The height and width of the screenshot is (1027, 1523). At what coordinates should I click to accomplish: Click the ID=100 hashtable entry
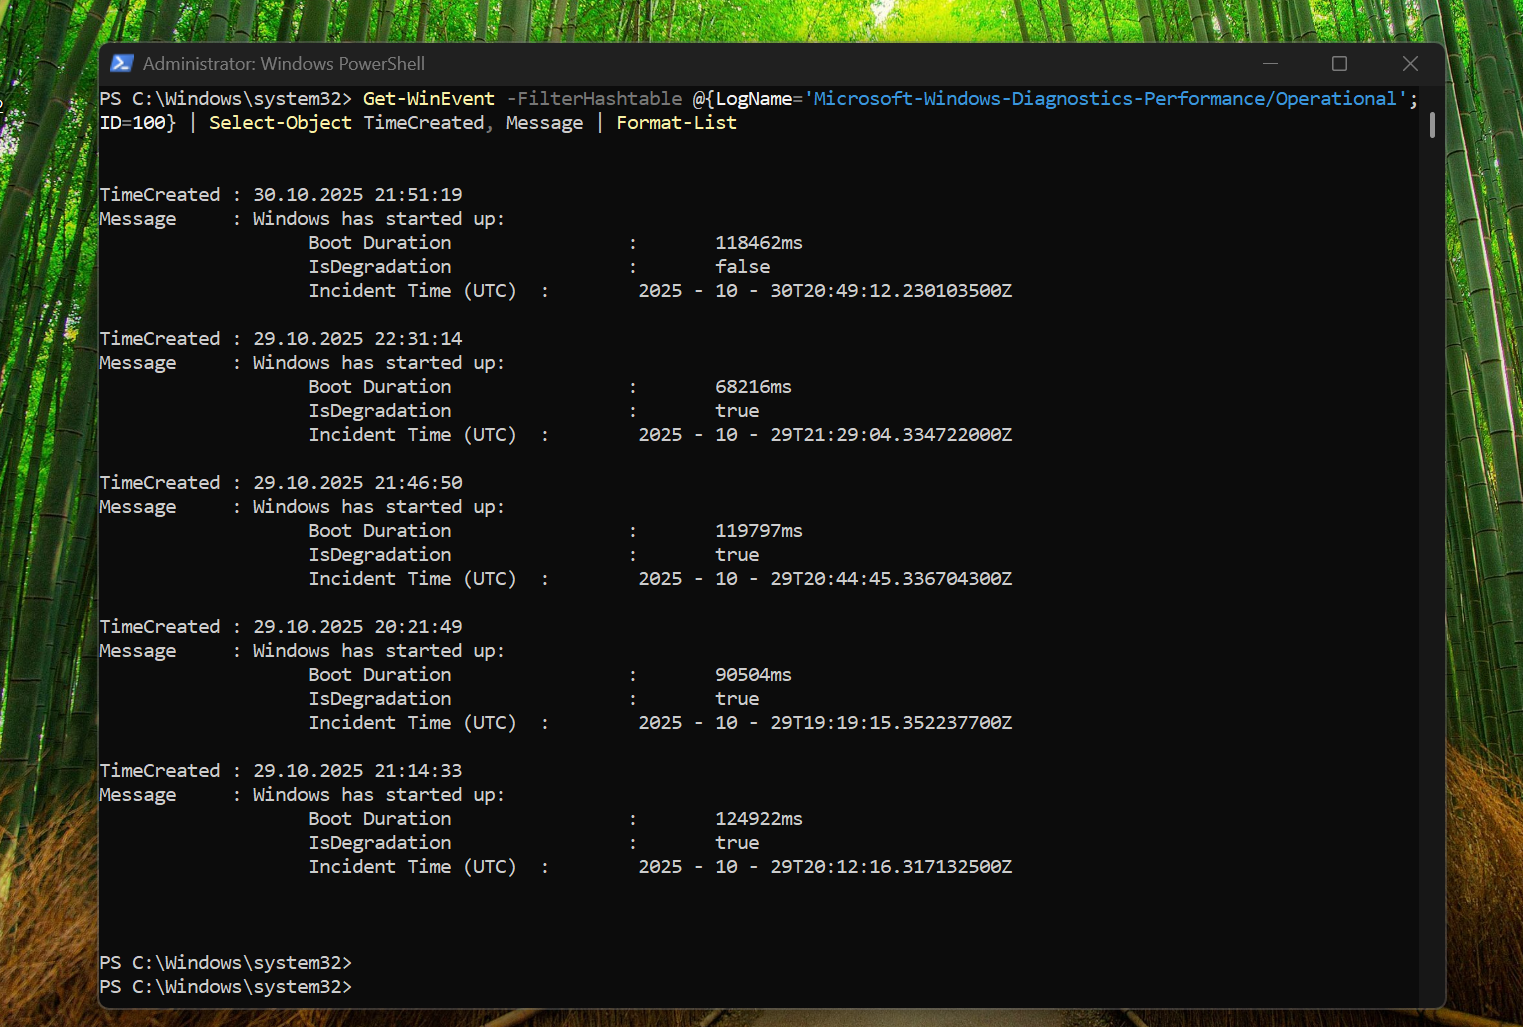(136, 122)
